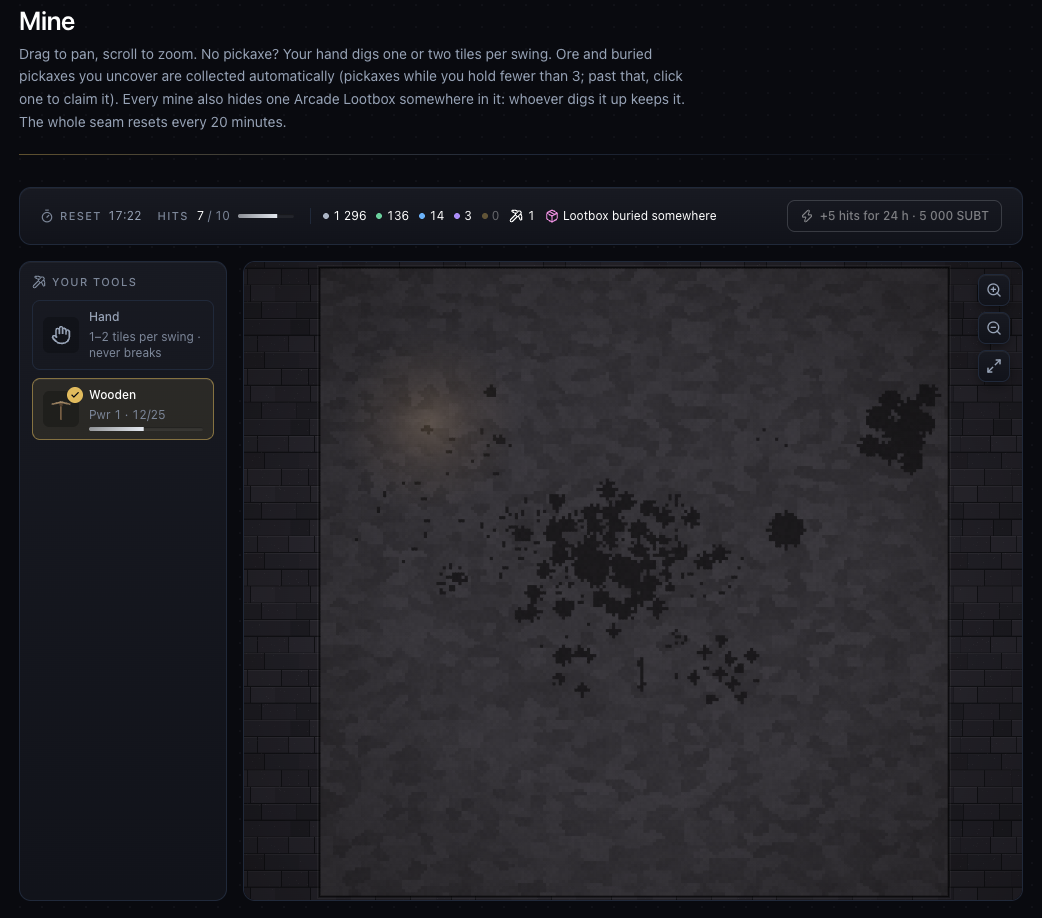This screenshot has height=918, width=1042.
Task: Toggle the Wooden tool selected checkmark
Action: pos(75,395)
